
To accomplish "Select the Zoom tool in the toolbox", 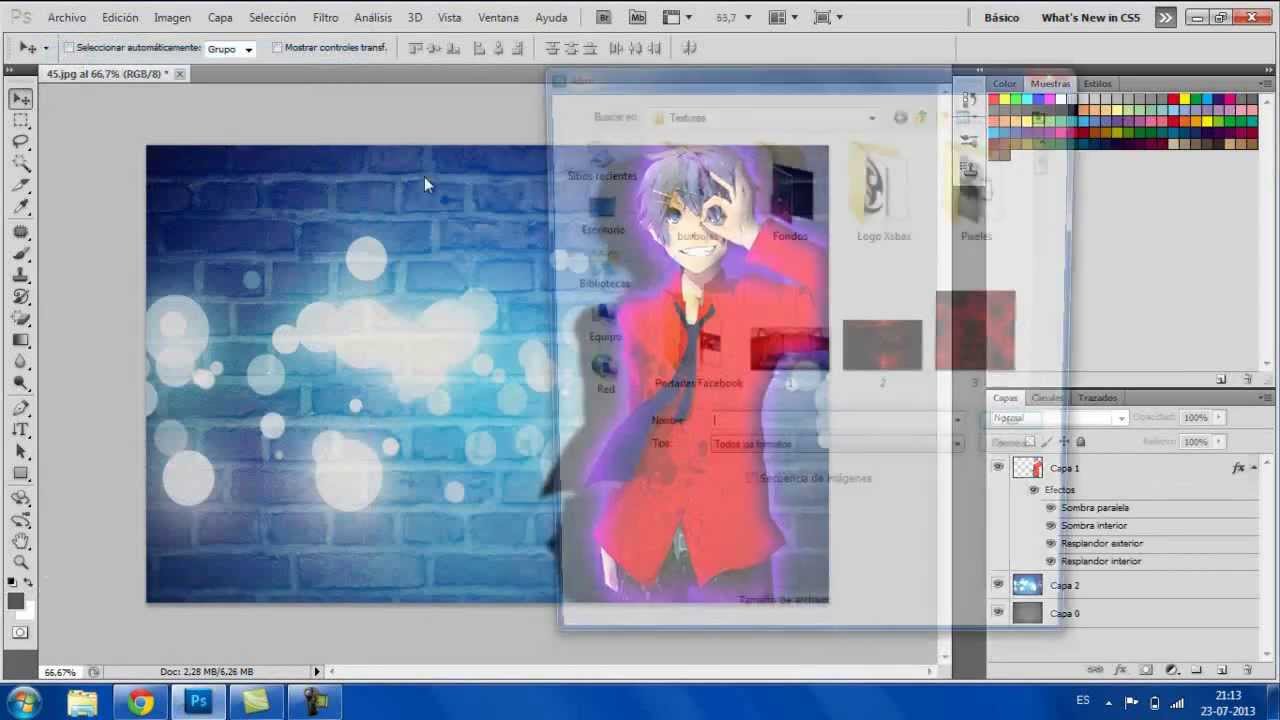I will pos(21,563).
